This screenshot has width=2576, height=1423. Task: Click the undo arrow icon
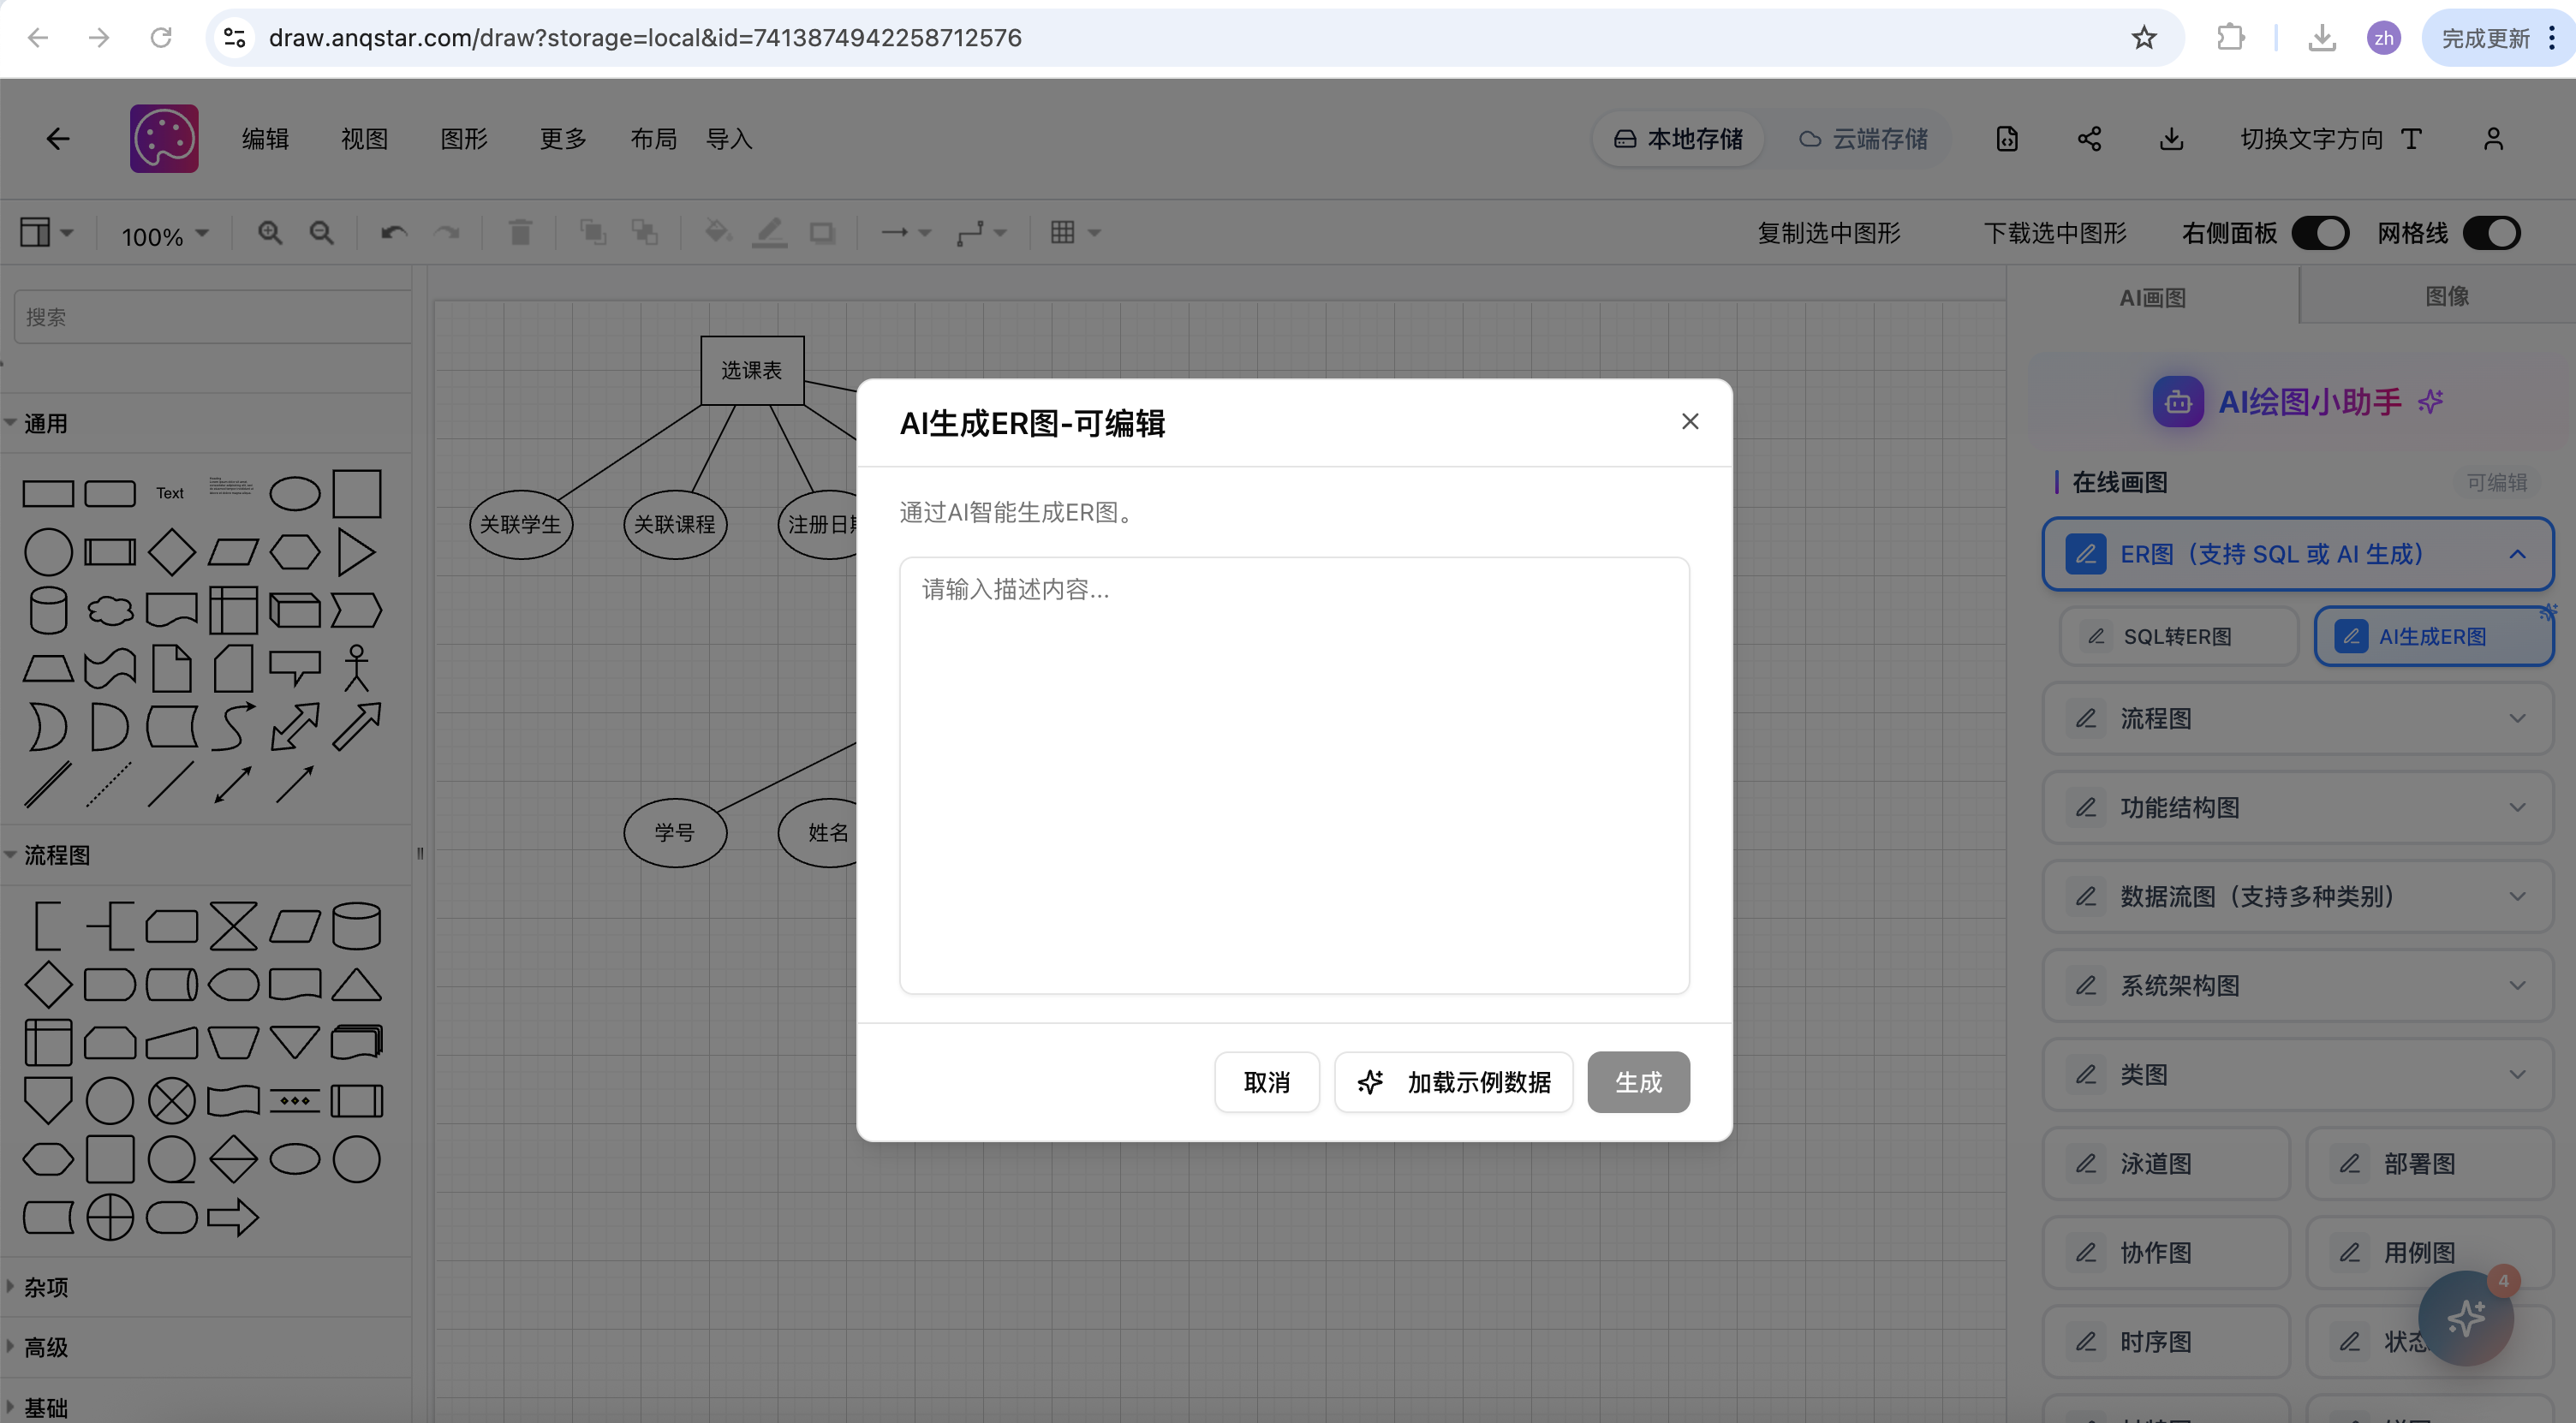click(x=393, y=233)
